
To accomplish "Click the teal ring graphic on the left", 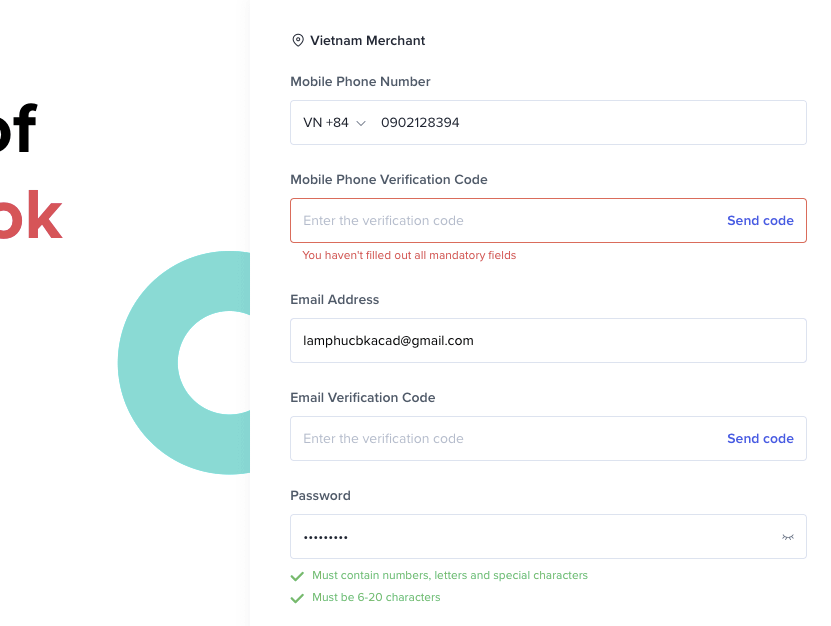I will click(x=150, y=364).
